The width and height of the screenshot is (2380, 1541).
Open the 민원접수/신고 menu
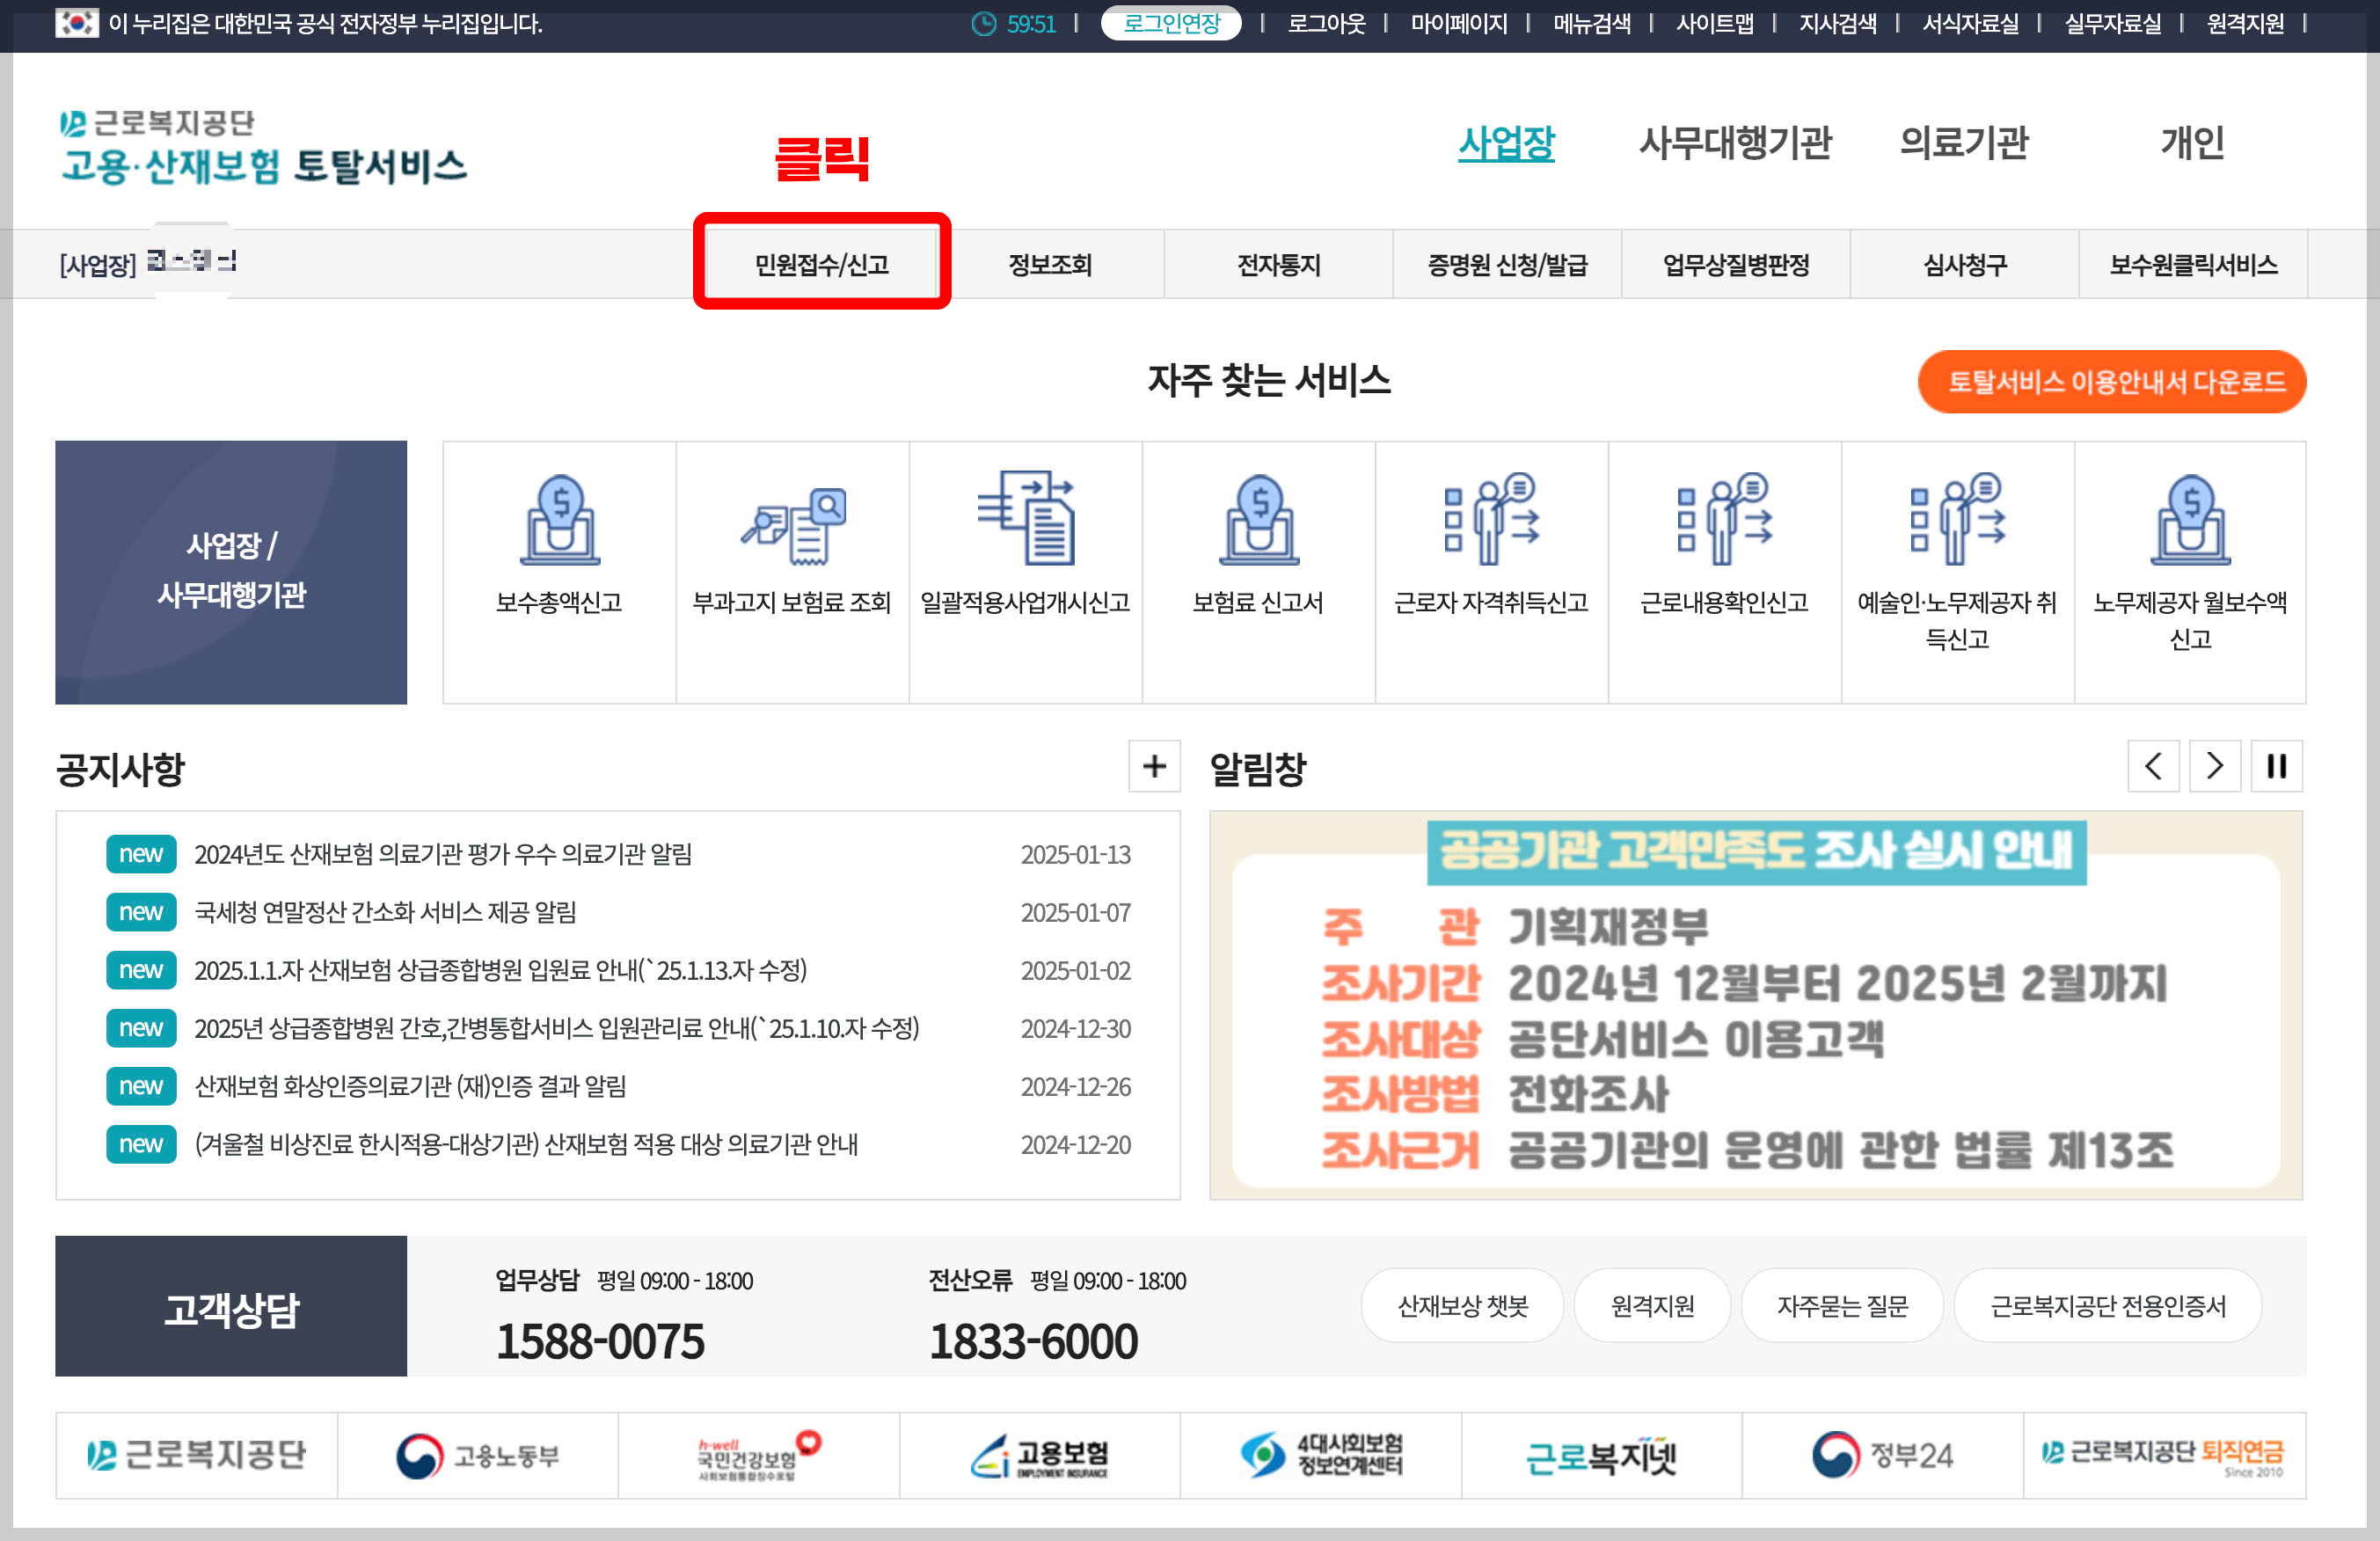[821, 264]
